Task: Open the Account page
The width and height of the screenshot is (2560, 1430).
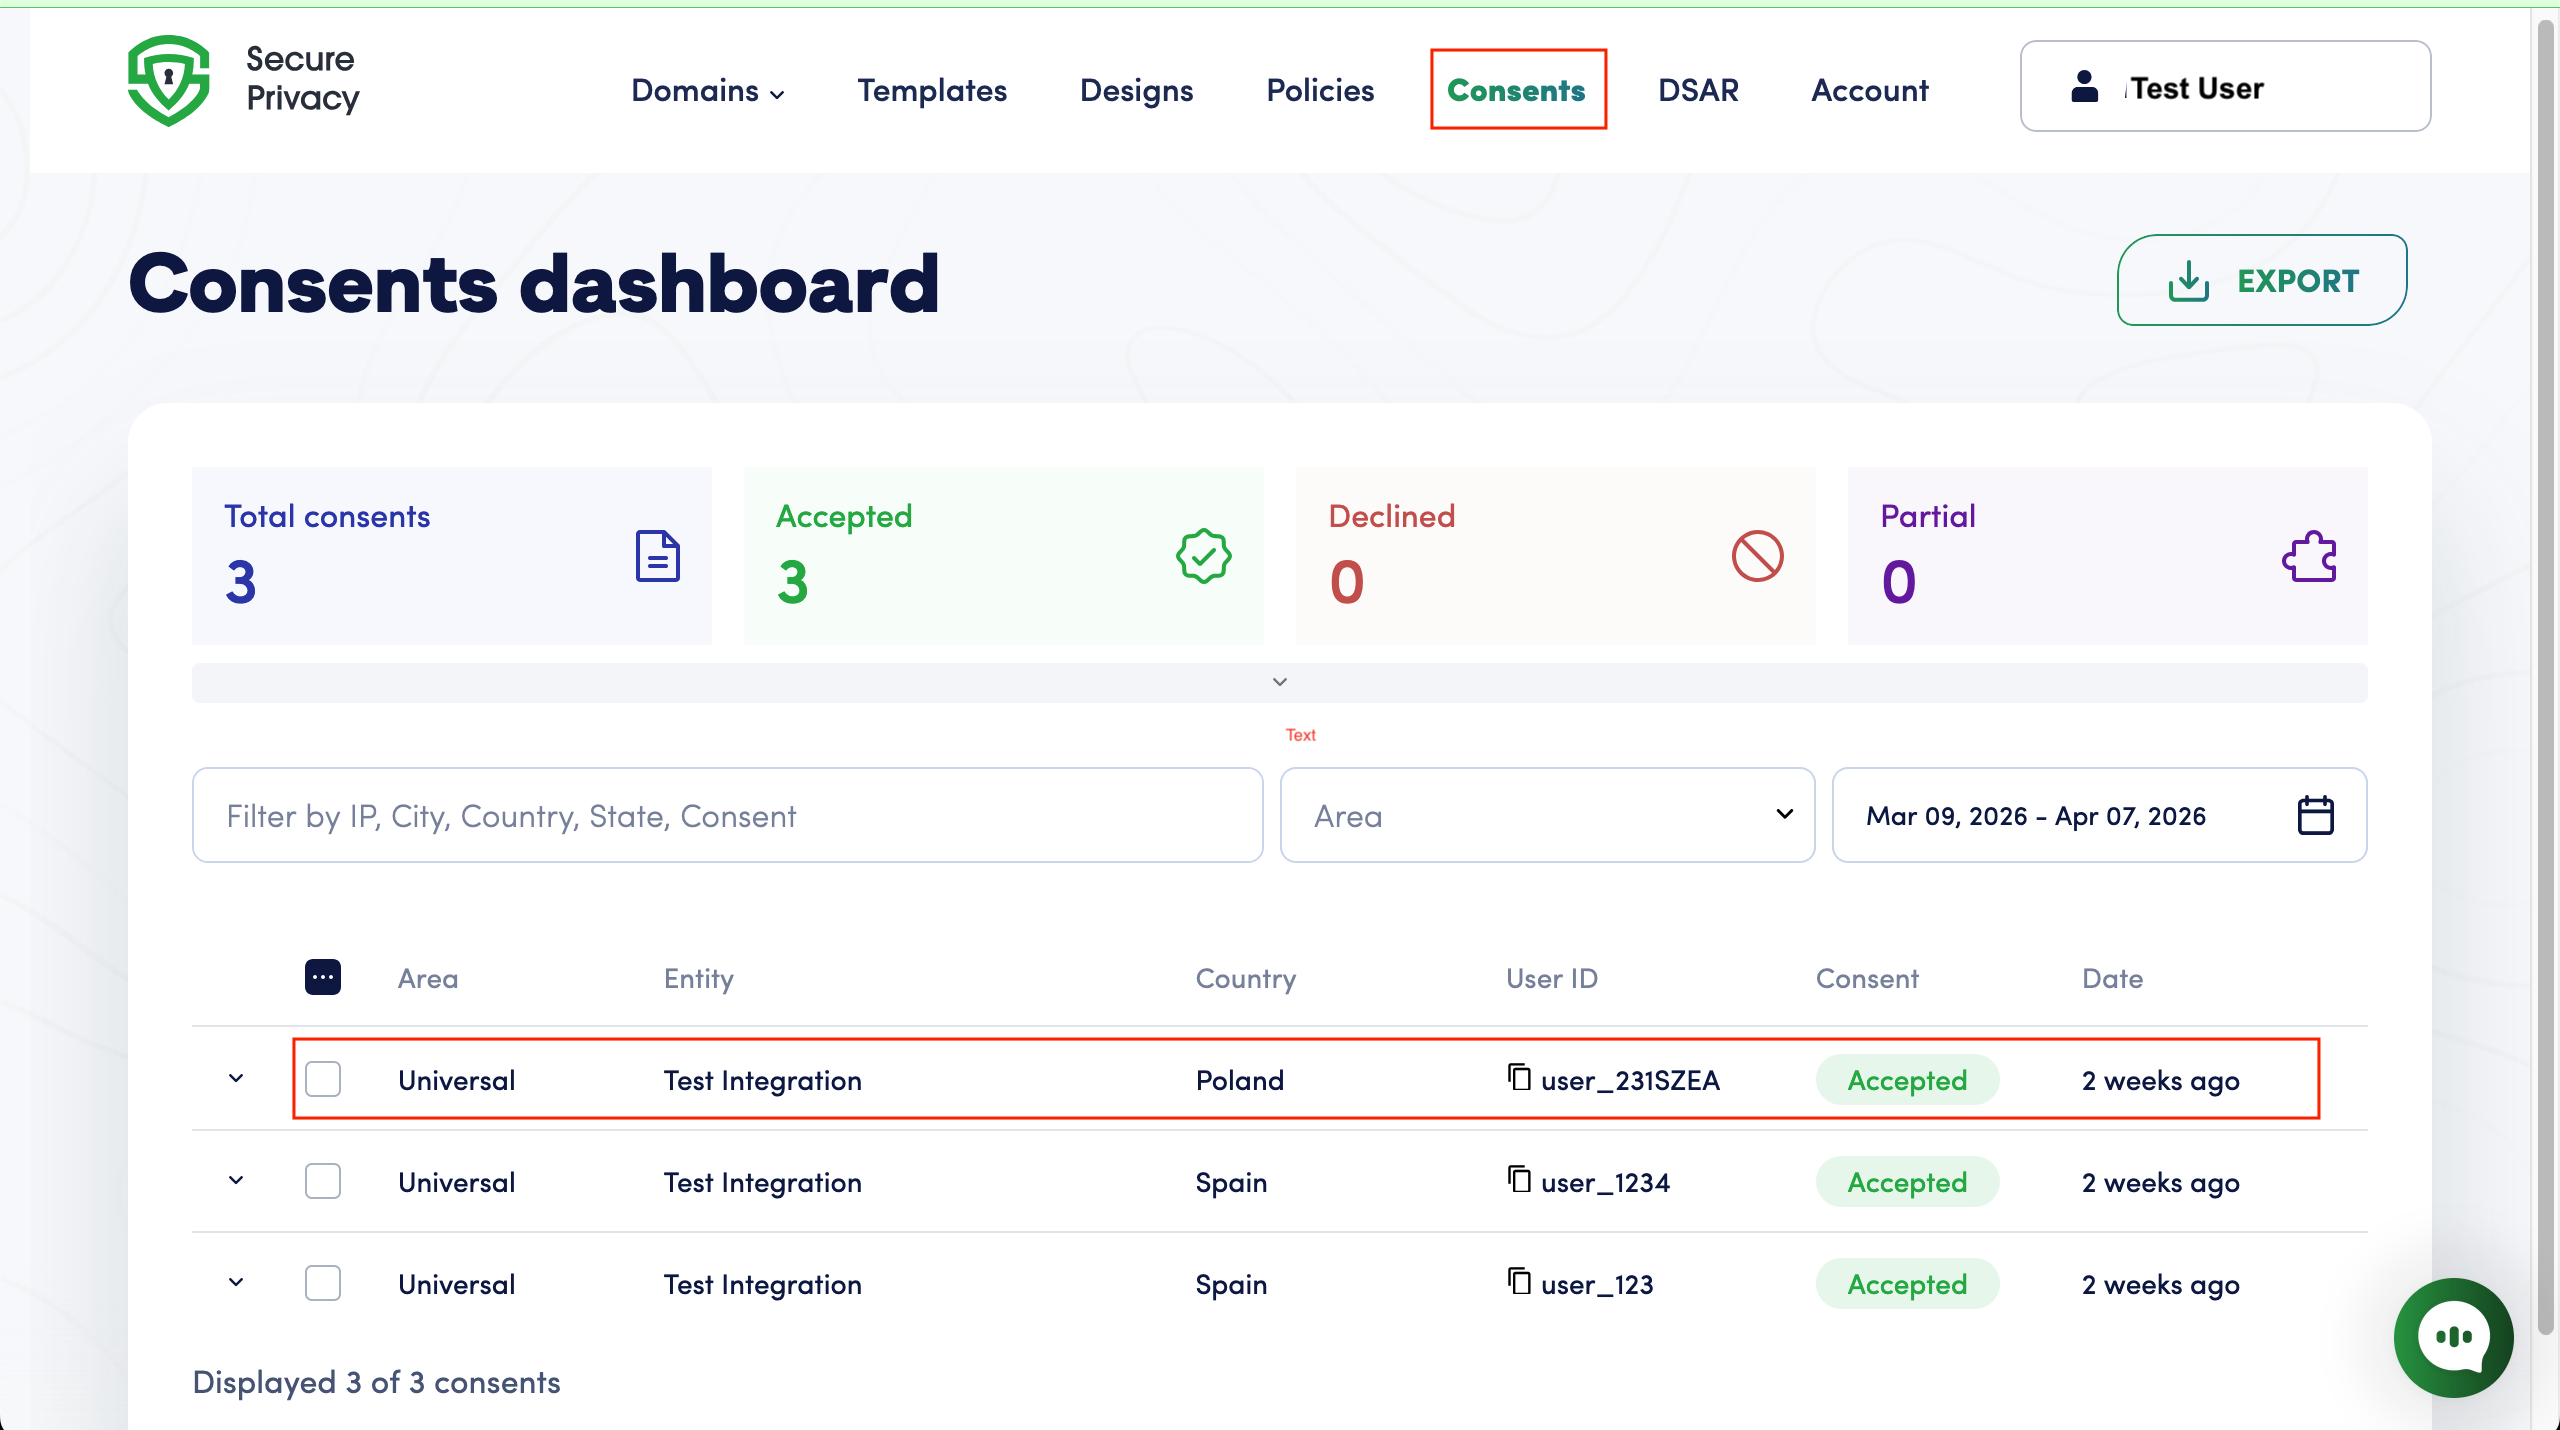Action: point(1869,90)
